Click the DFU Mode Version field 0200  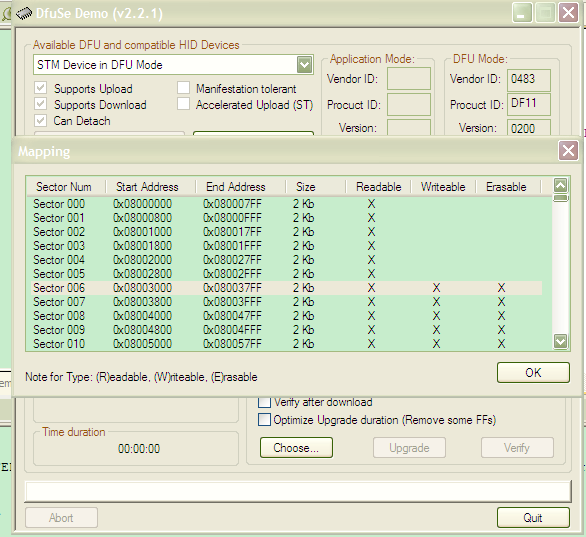[x=529, y=127]
